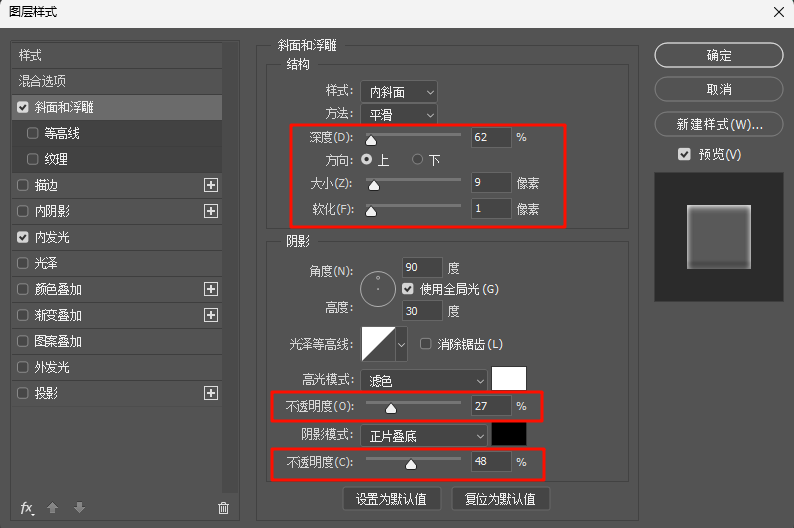Viewport: 794px width, 528px height.
Task: Click the 新建样式(W)... button
Action: [719, 125]
